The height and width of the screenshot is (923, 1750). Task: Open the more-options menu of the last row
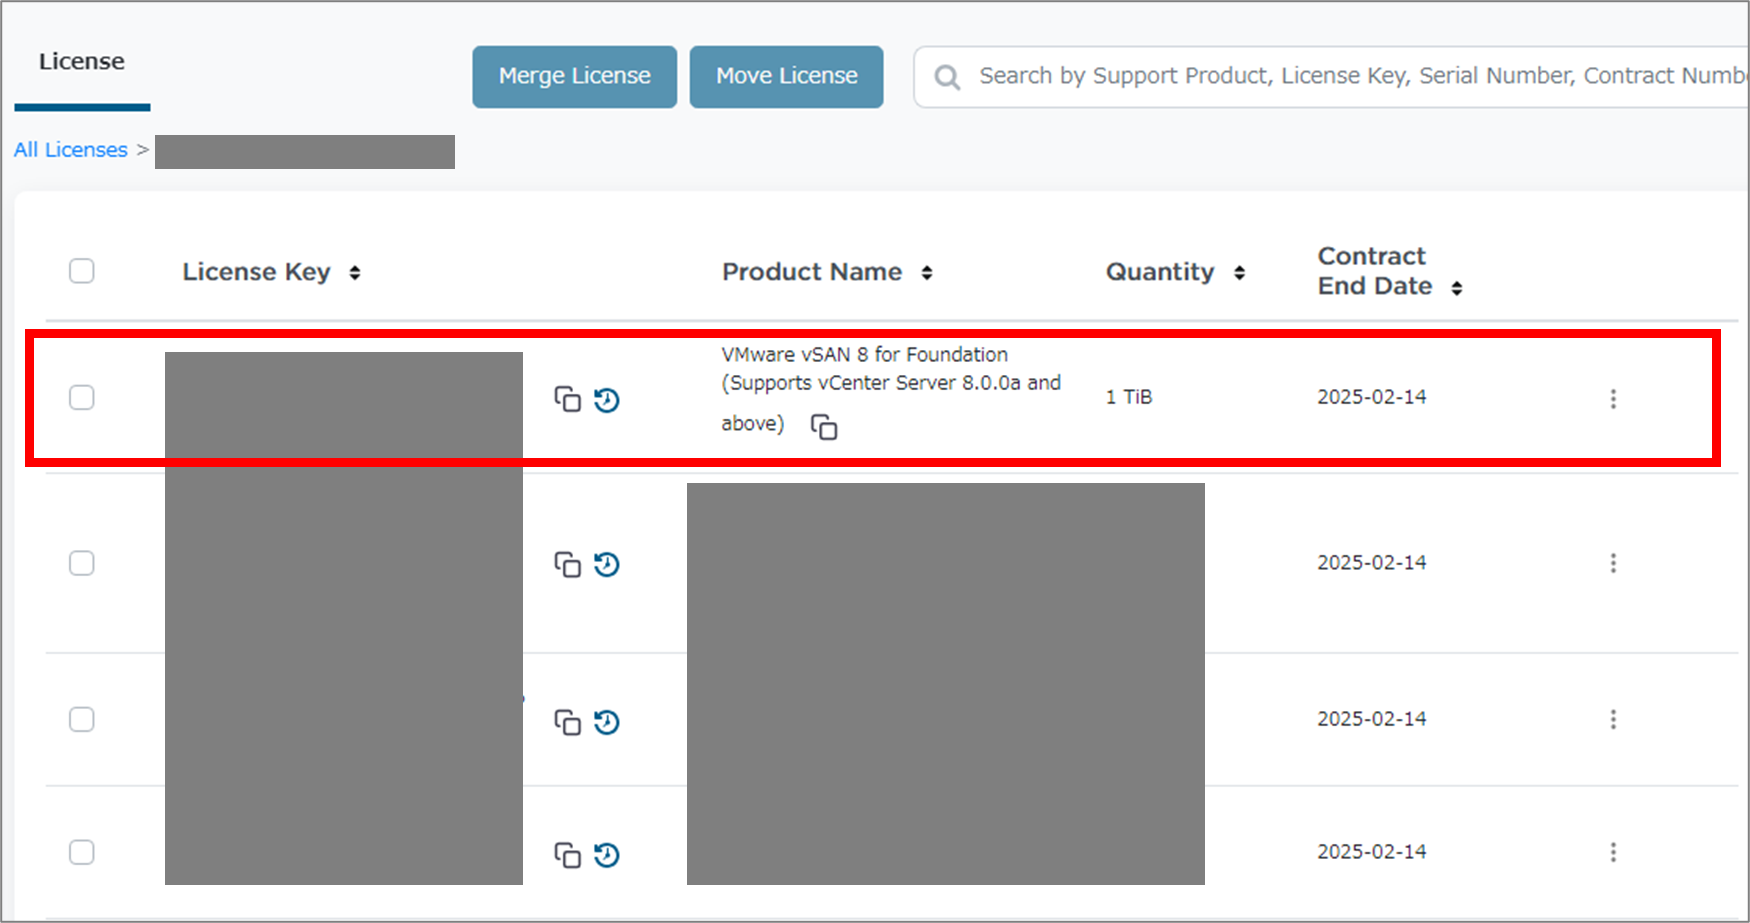(x=1613, y=852)
